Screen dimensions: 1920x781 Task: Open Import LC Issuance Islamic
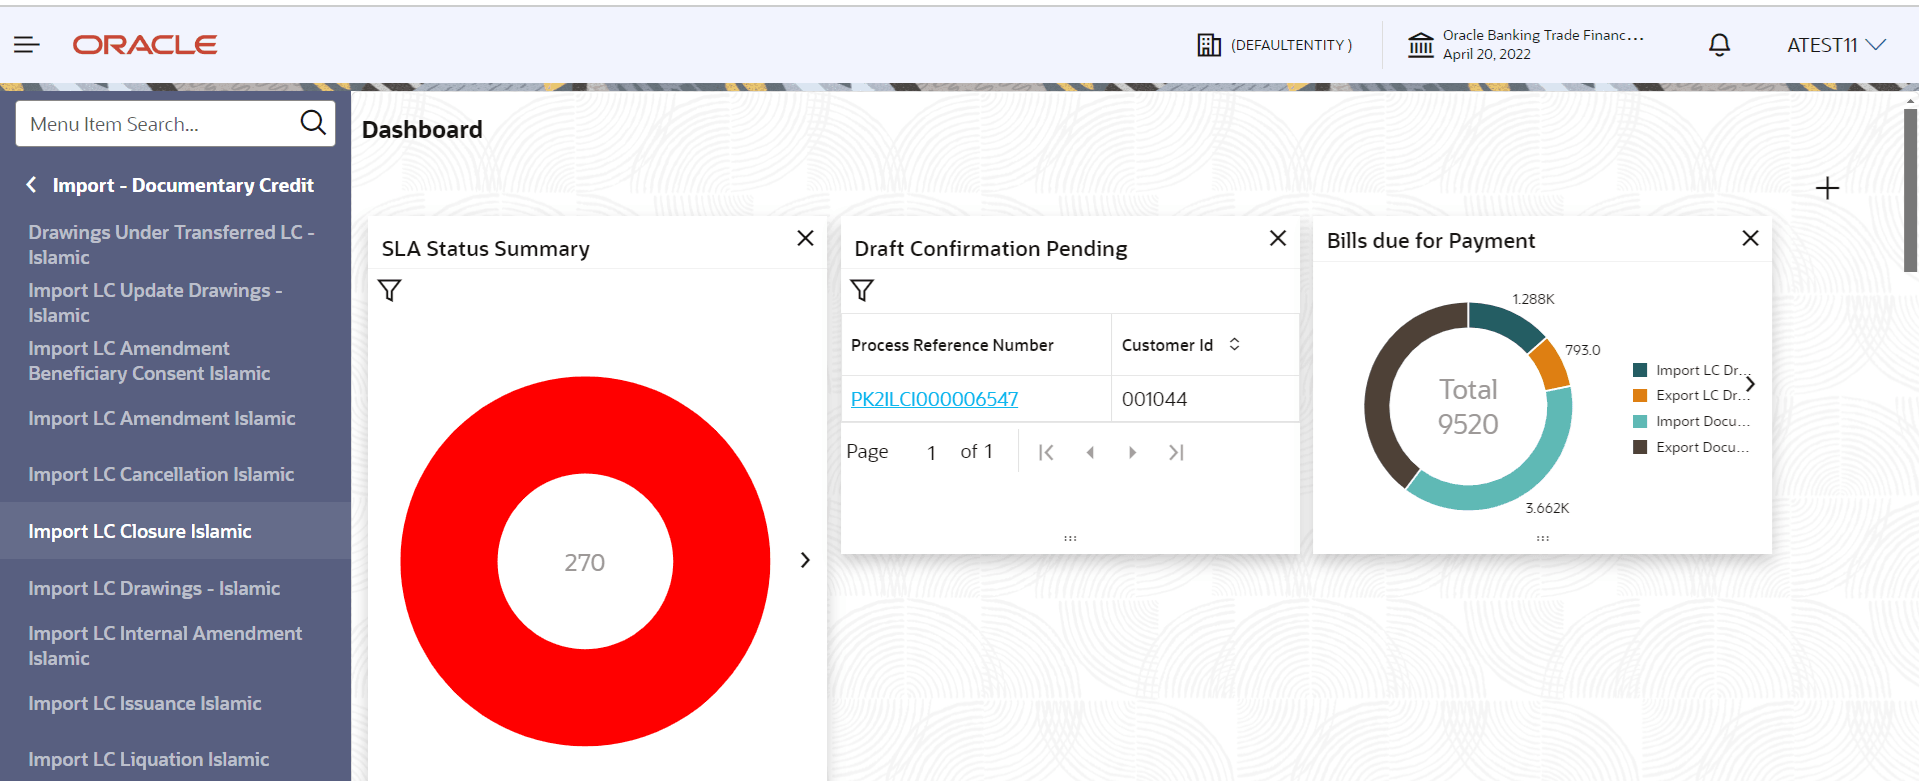pos(145,703)
